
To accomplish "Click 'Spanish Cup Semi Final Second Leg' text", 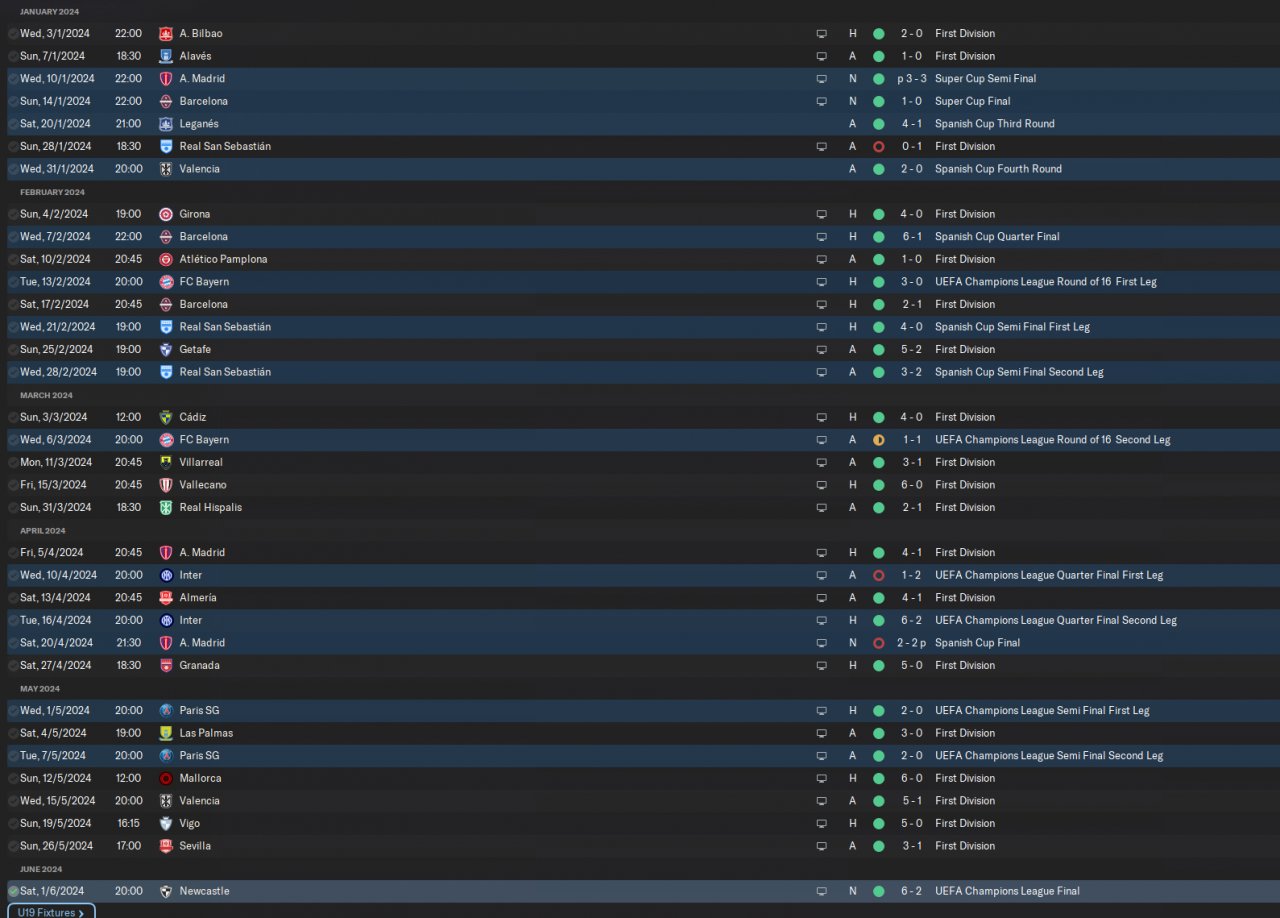I will tap(1019, 372).
